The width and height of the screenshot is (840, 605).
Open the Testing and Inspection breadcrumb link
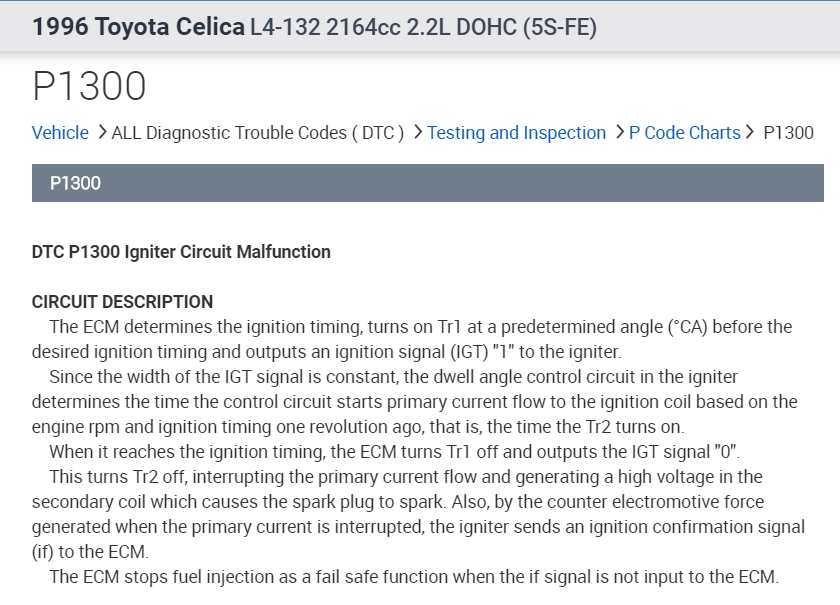[x=516, y=133]
